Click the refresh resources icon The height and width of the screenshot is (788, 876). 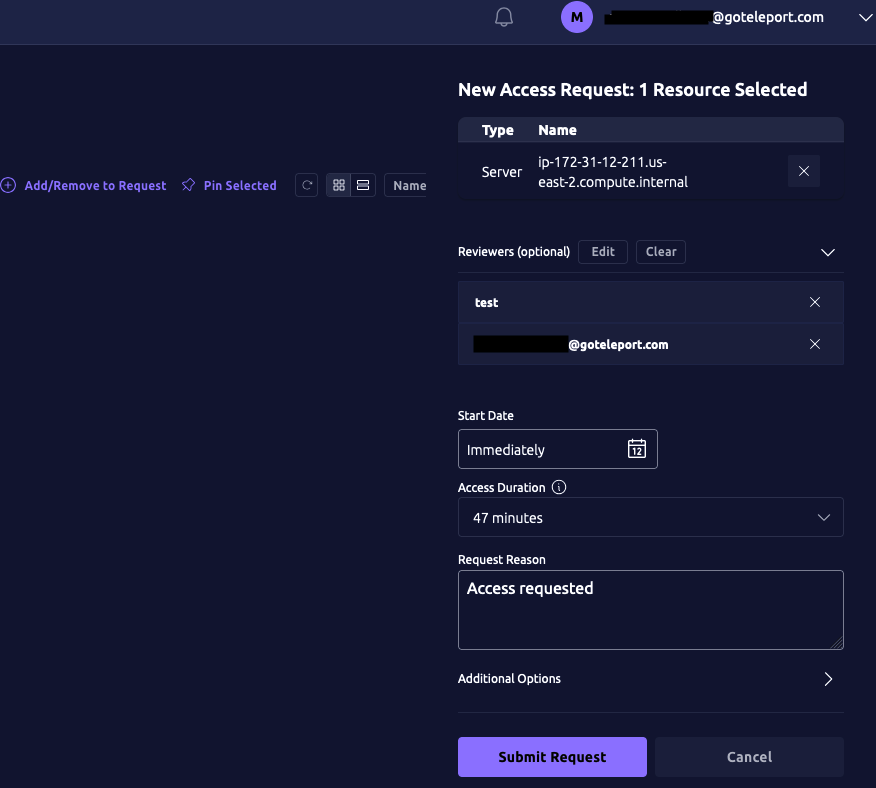click(x=306, y=185)
